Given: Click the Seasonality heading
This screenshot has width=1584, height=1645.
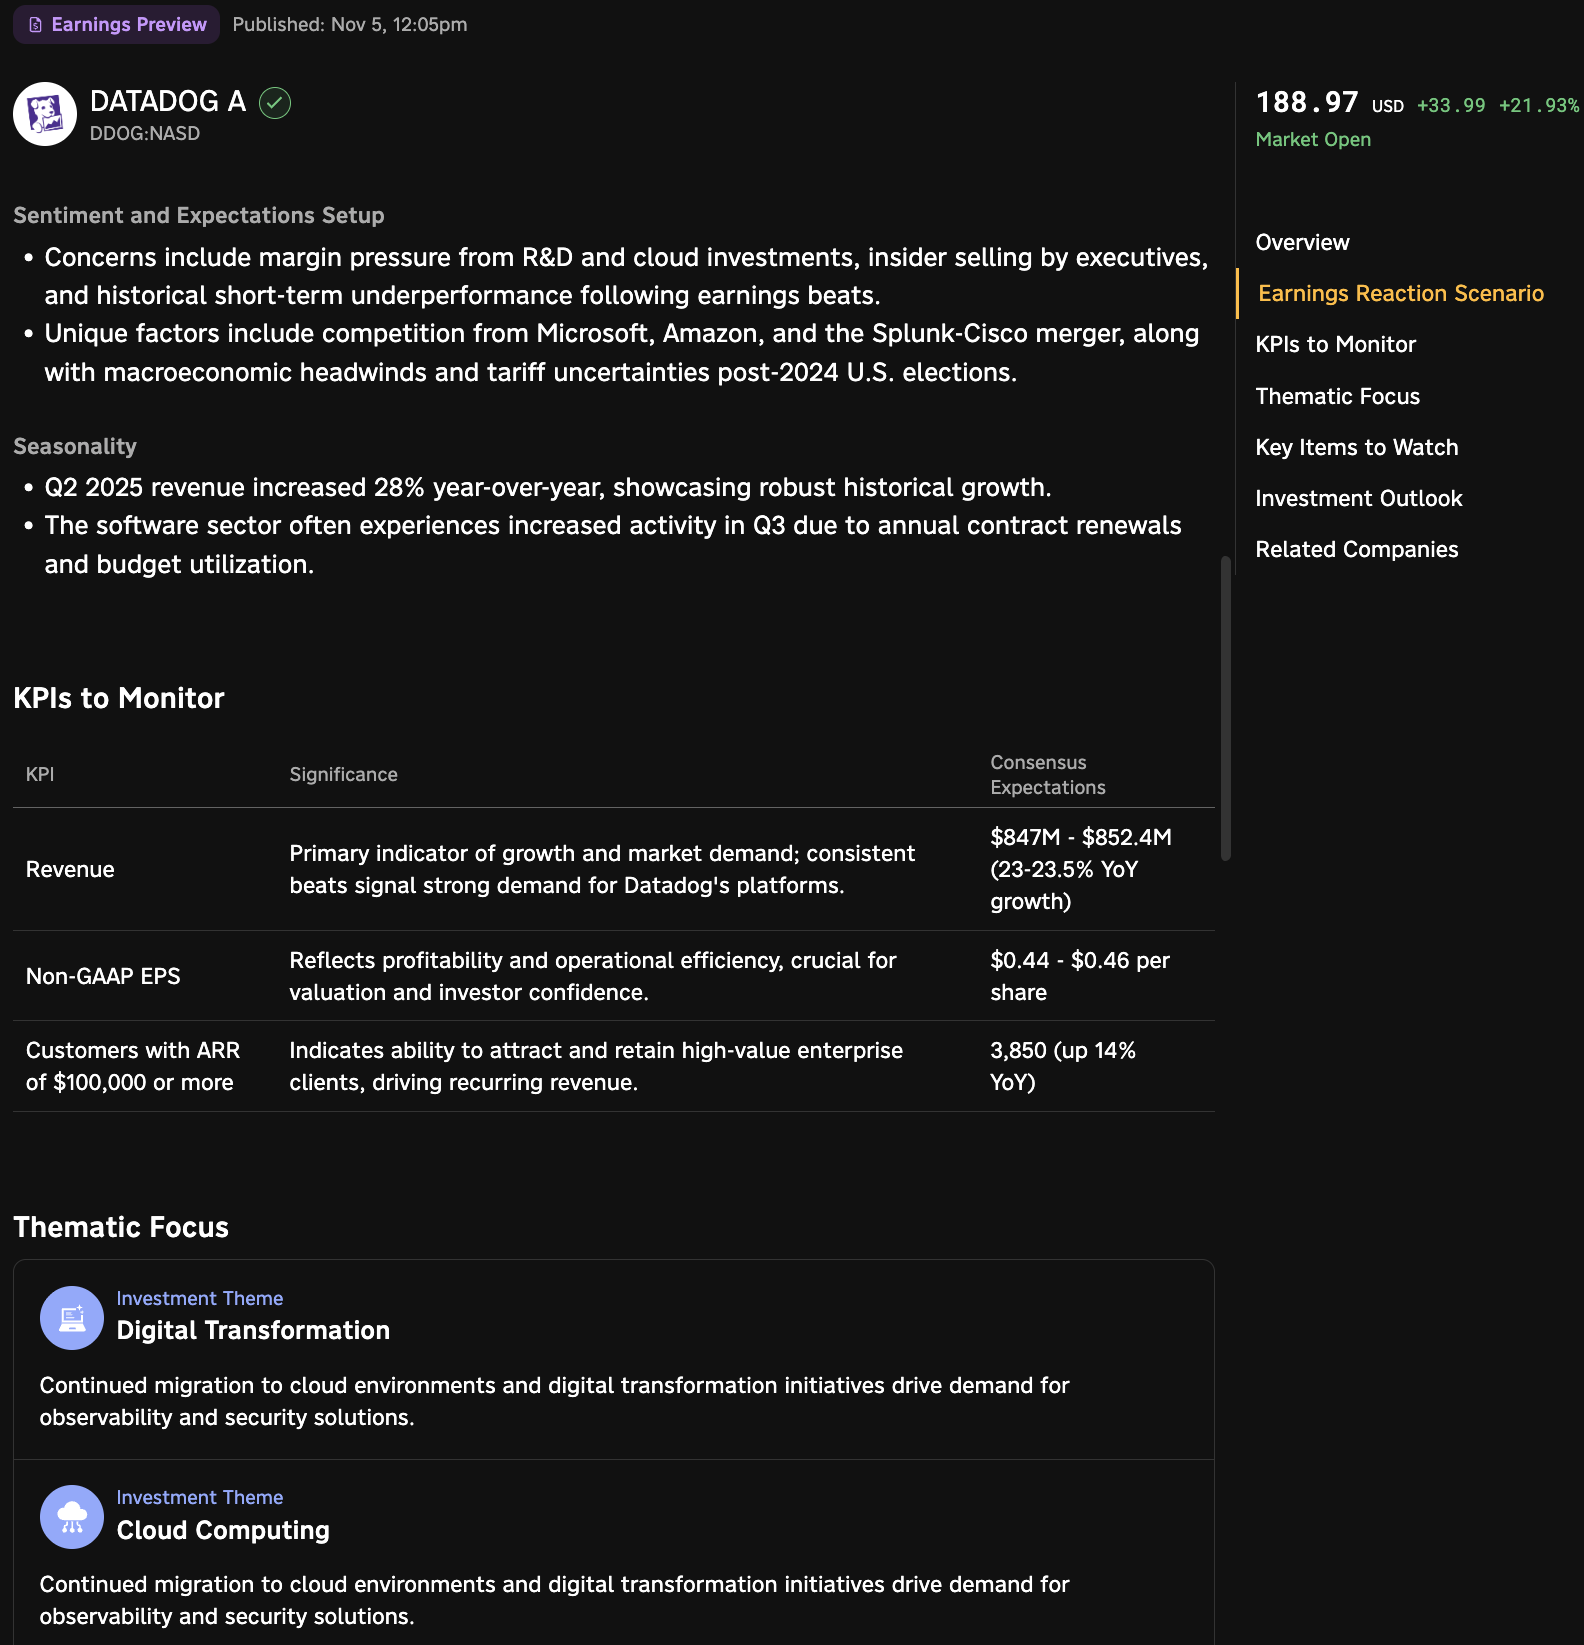Looking at the screenshot, I should click(x=75, y=446).
